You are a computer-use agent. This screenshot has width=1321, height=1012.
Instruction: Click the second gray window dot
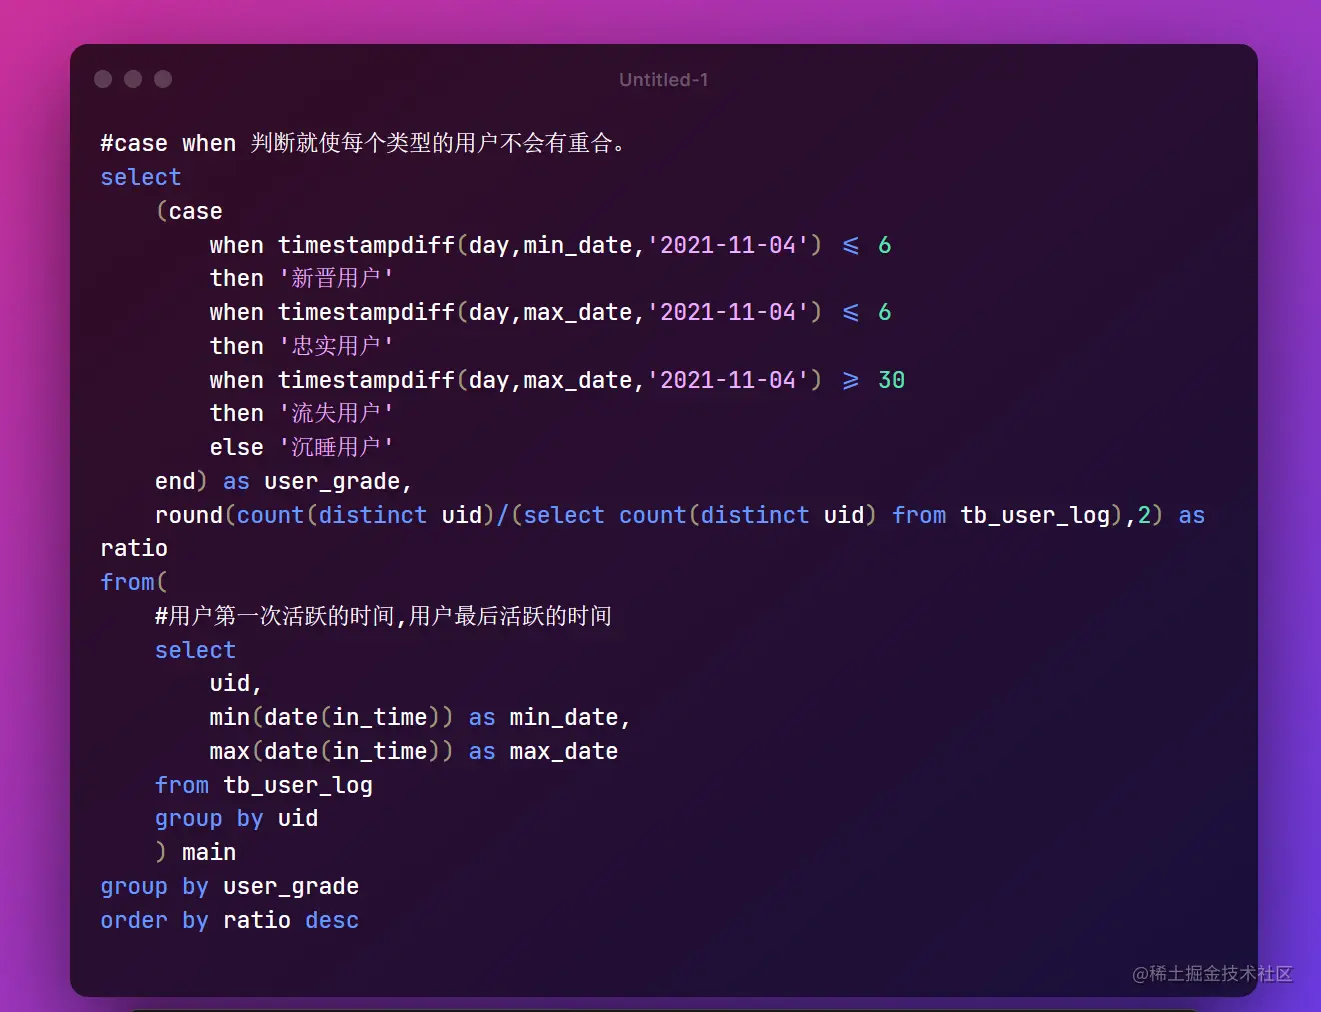tap(133, 79)
